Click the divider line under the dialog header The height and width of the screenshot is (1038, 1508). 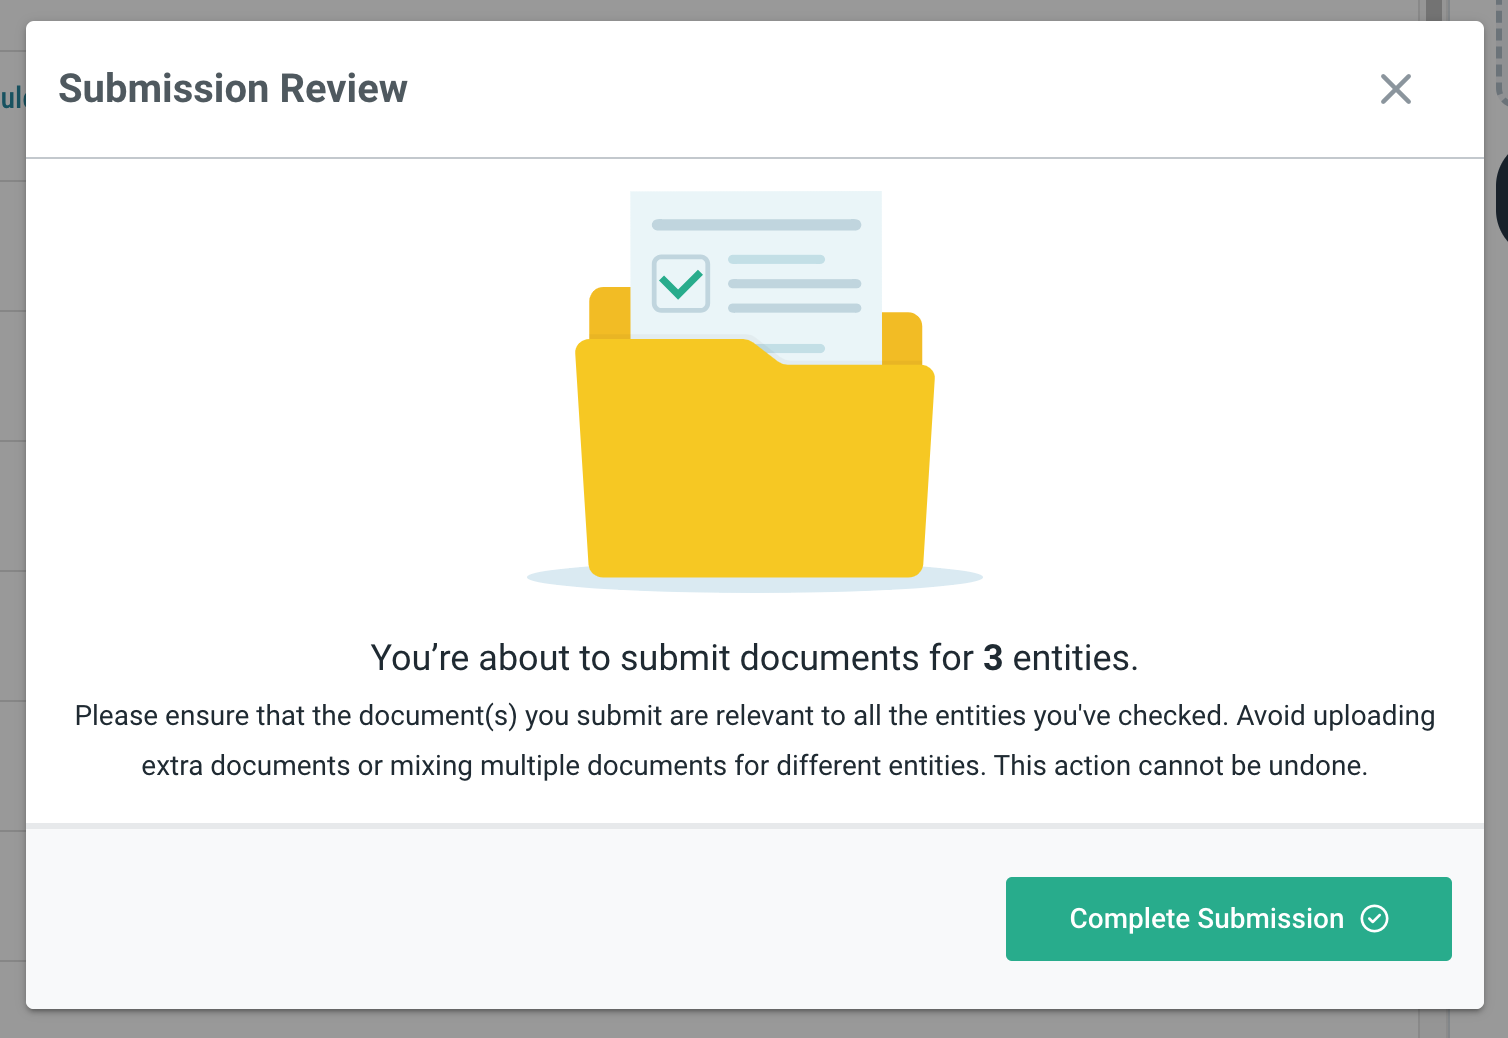[754, 155]
